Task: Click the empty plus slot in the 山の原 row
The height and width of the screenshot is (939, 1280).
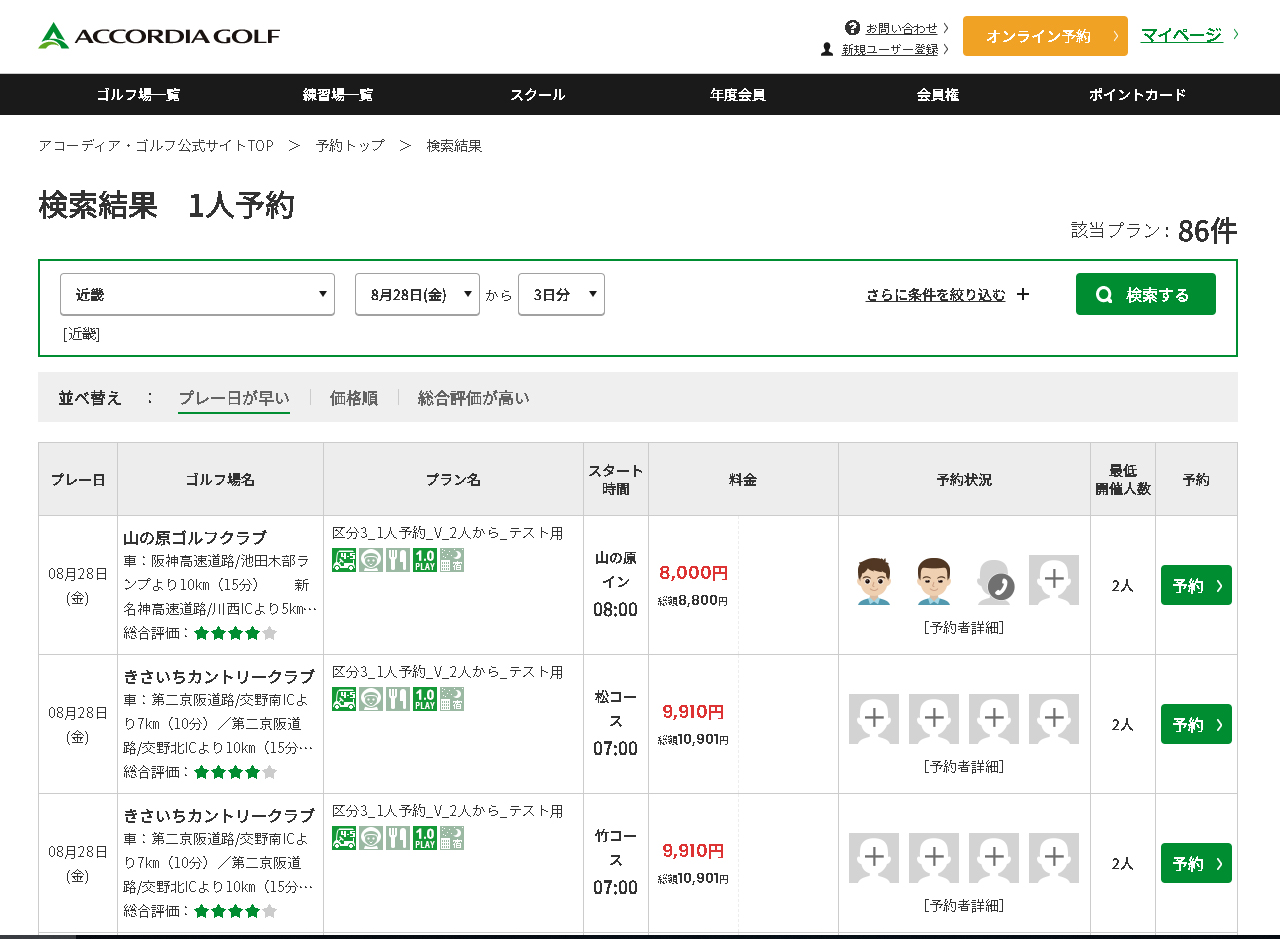Action: 1054,580
